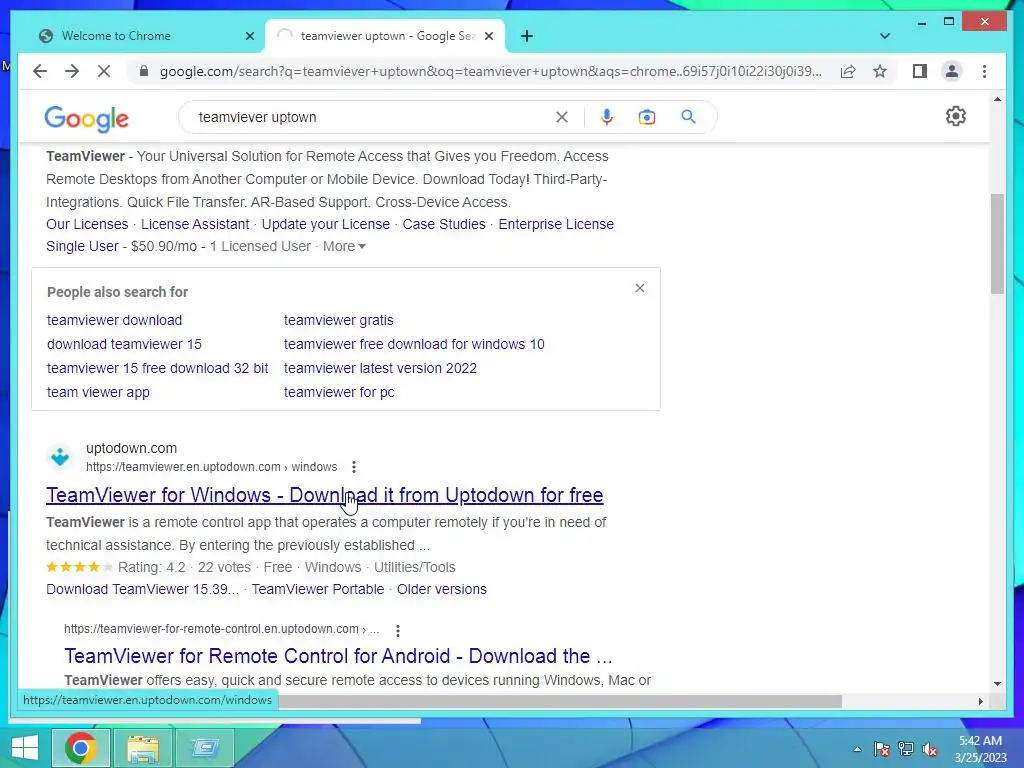Click the padlock site info icon
This screenshot has height=768, width=1024.
point(144,71)
